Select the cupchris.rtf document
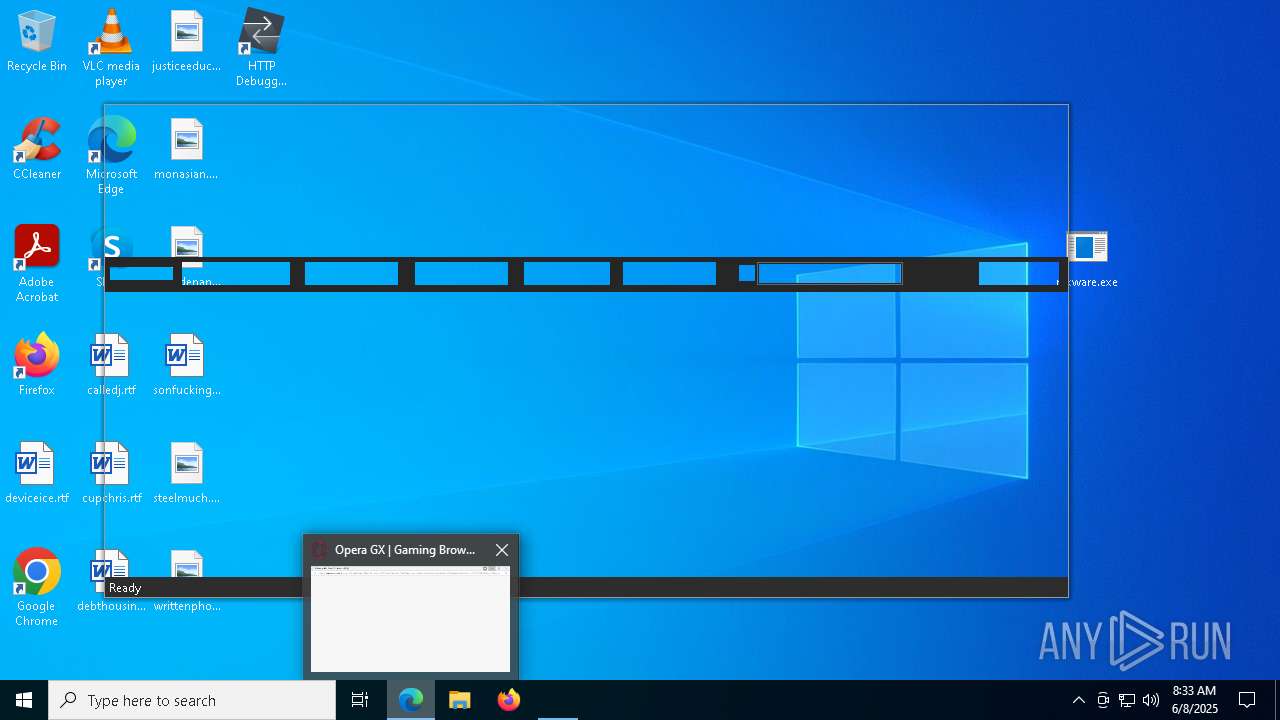Screen dimensions: 1280x720 click(111, 474)
